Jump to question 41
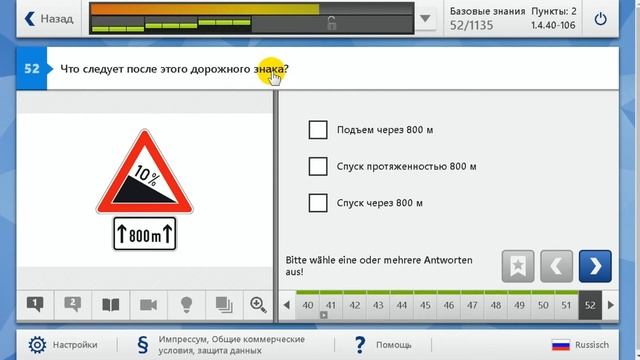 331,305
